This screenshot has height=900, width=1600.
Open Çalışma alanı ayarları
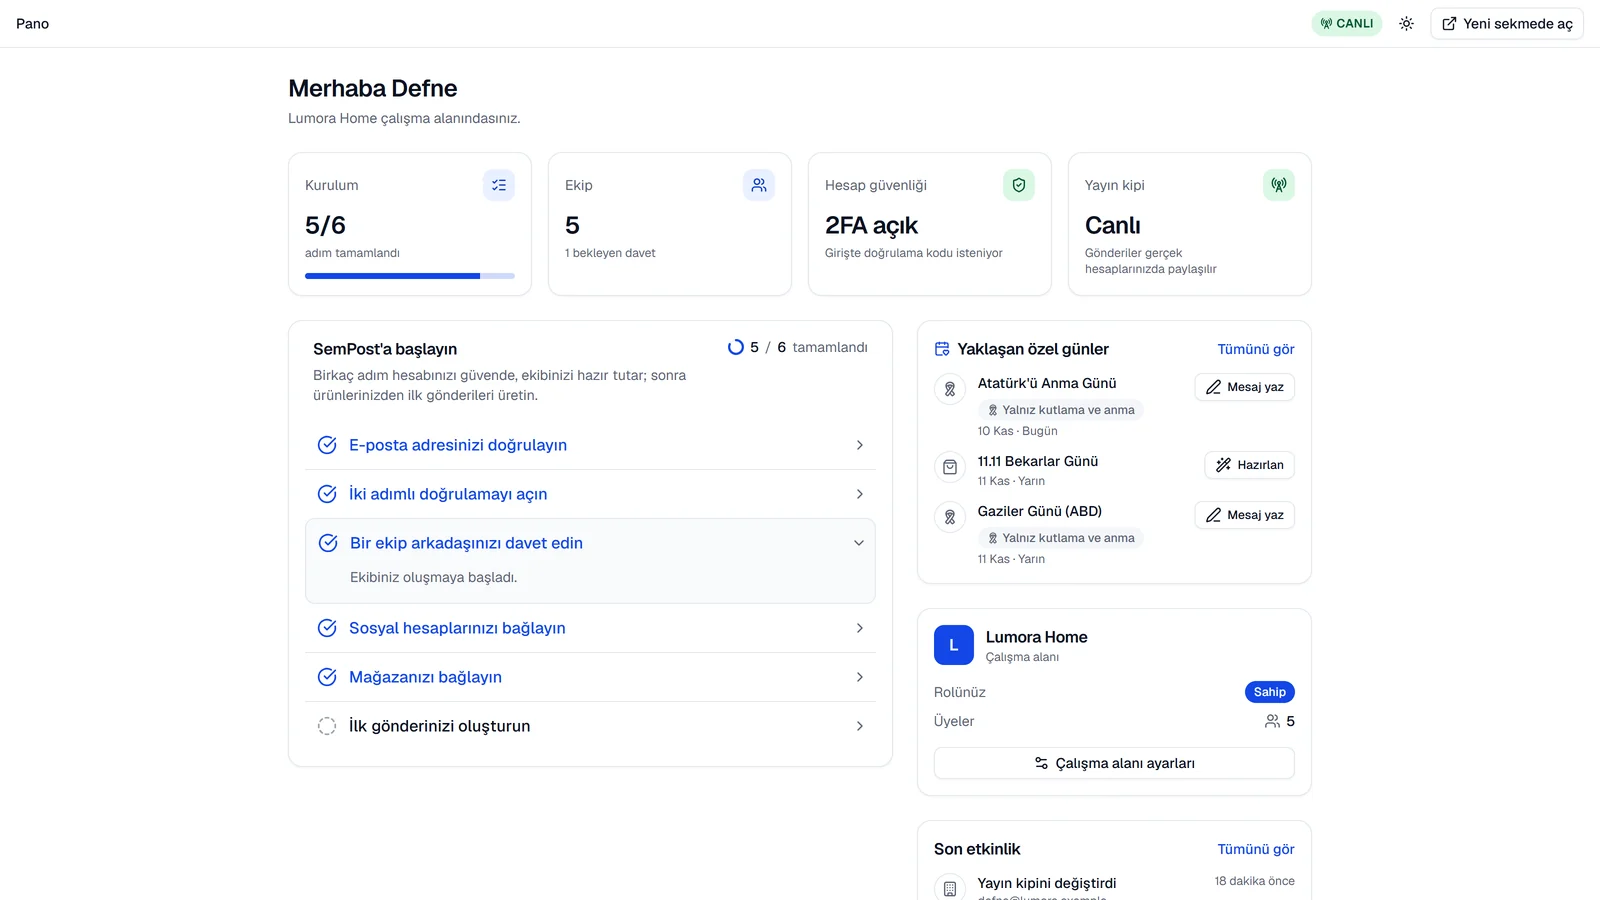(x=1114, y=763)
